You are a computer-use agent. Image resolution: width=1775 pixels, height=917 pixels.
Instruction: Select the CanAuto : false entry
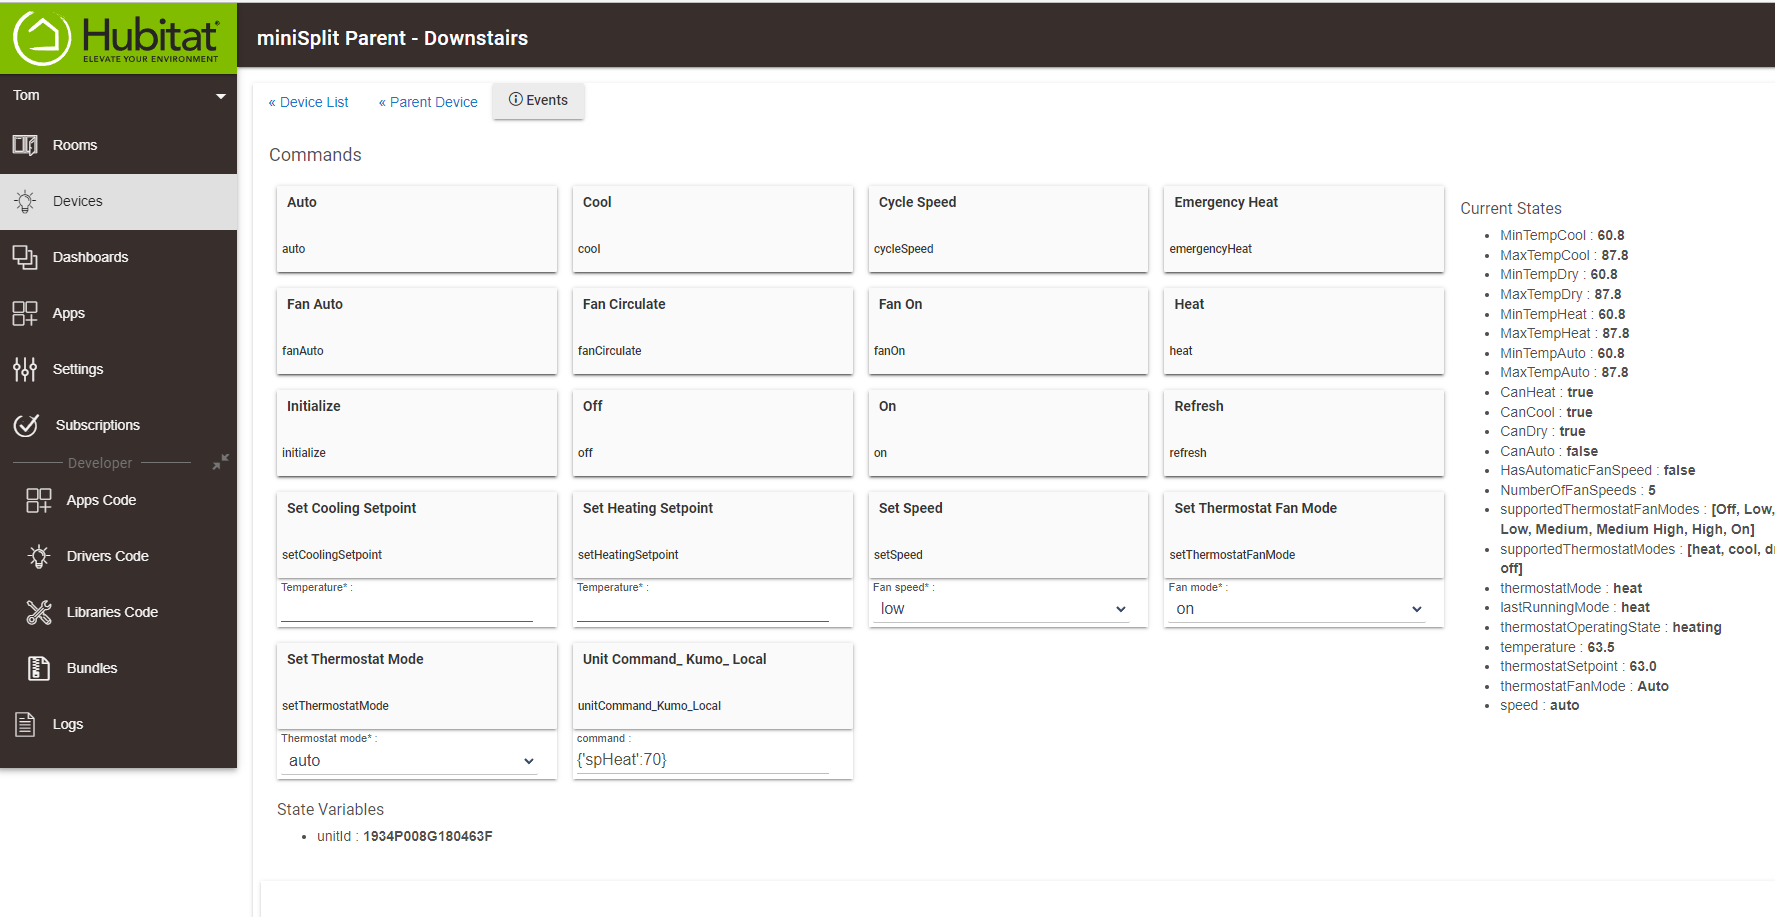1549,451
